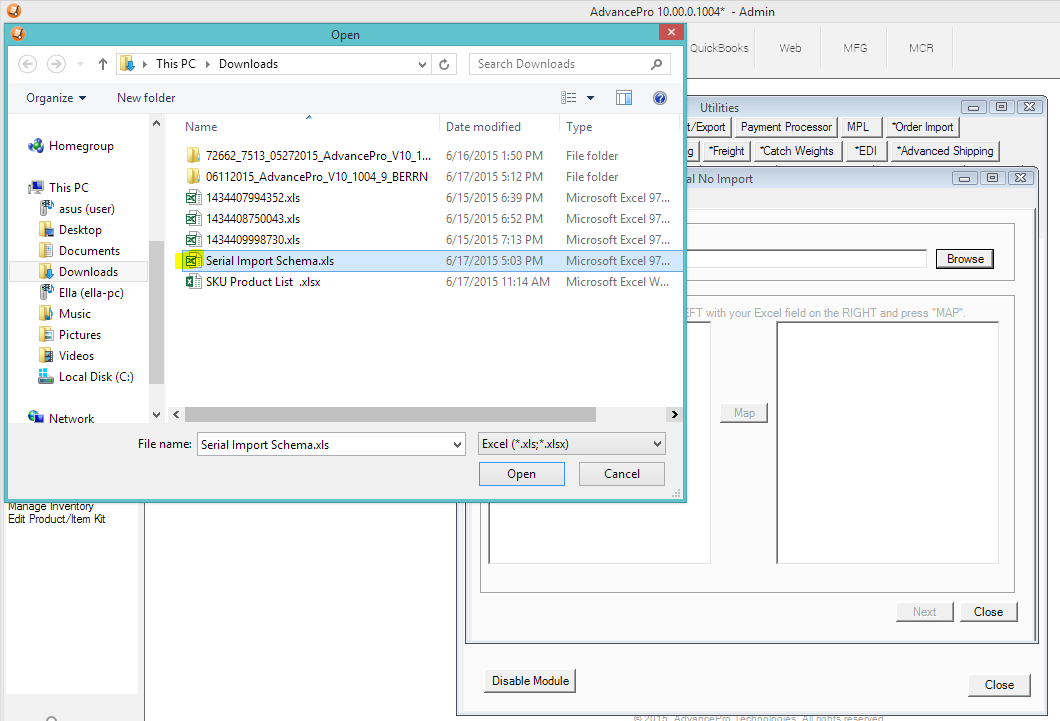
Task: Toggle the preview pane icon
Action: point(624,98)
